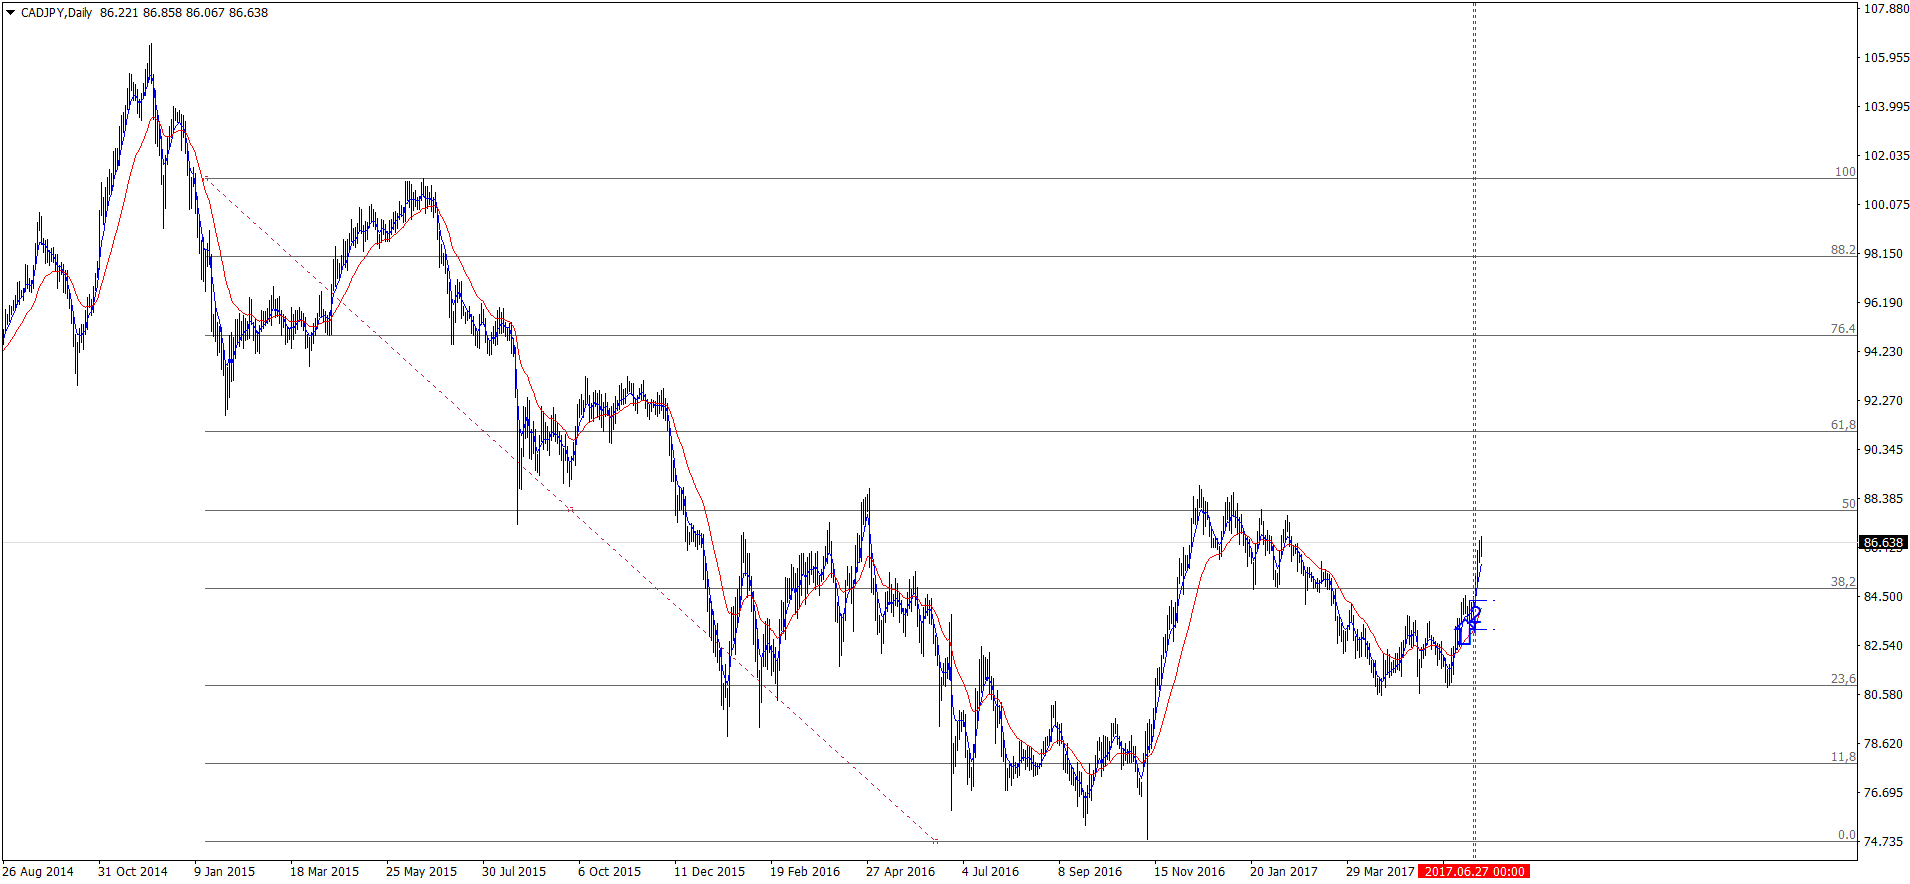
Task: Click the Fibonacci 11.8 level label
Action: tap(1843, 757)
